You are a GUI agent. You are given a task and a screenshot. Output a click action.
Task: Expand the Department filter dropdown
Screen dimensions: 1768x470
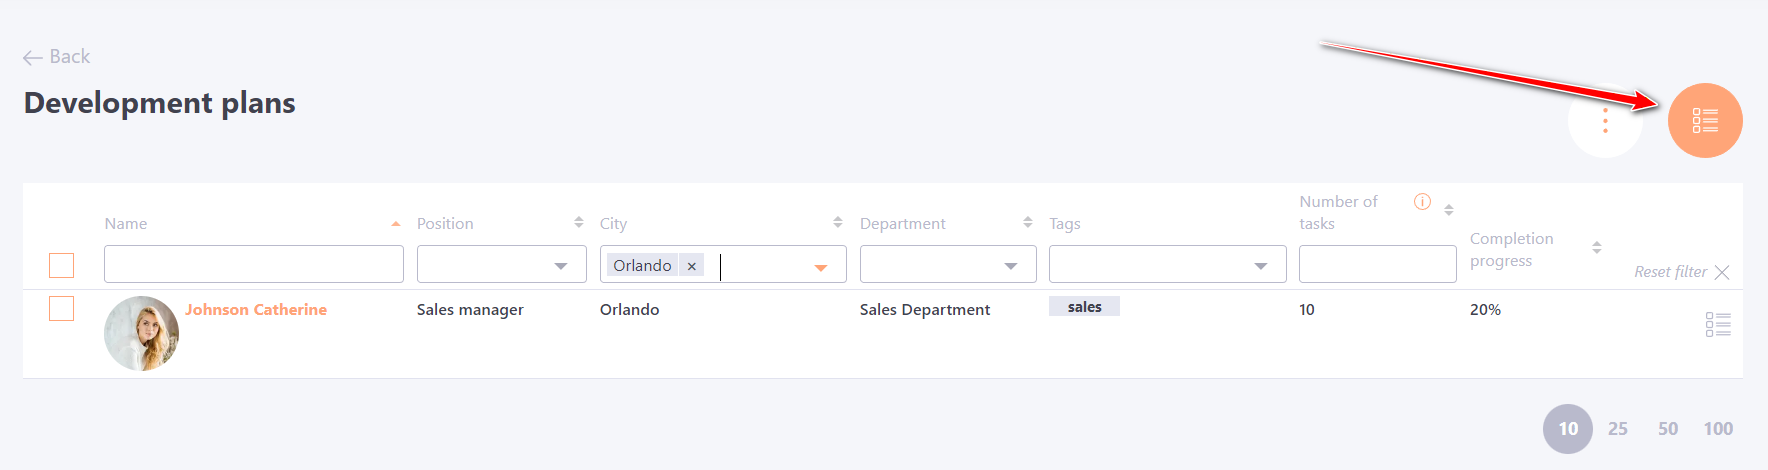tap(1011, 266)
